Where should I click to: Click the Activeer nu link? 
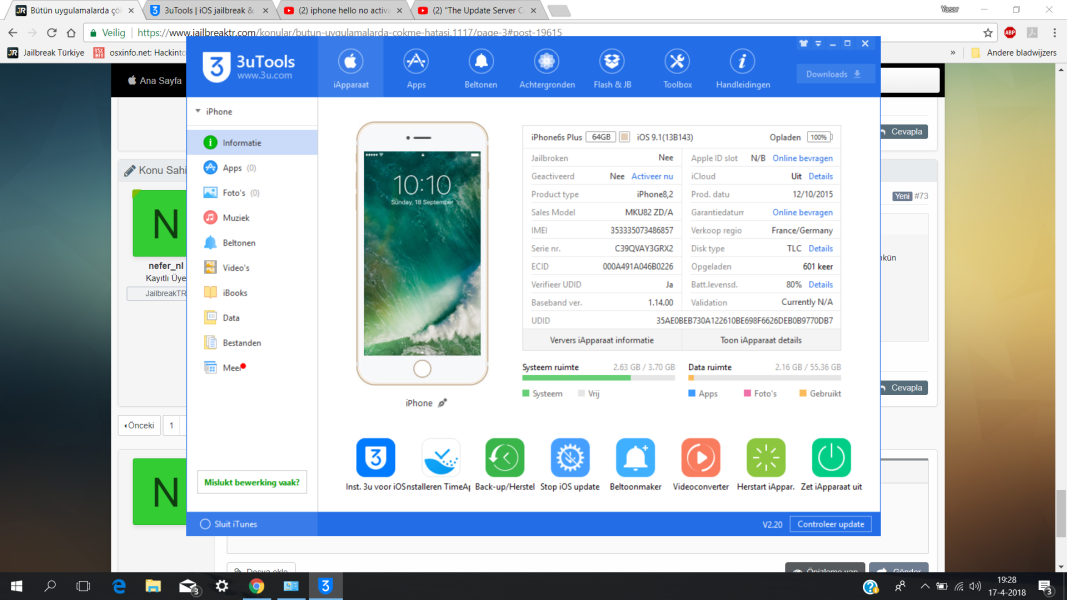pyautogui.click(x=652, y=176)
